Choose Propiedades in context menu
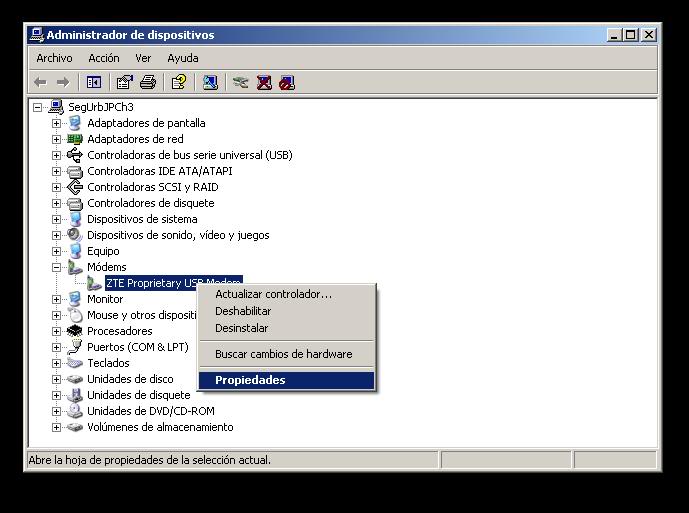The height and width of the screenshot is (513, 689). point(286,380)
